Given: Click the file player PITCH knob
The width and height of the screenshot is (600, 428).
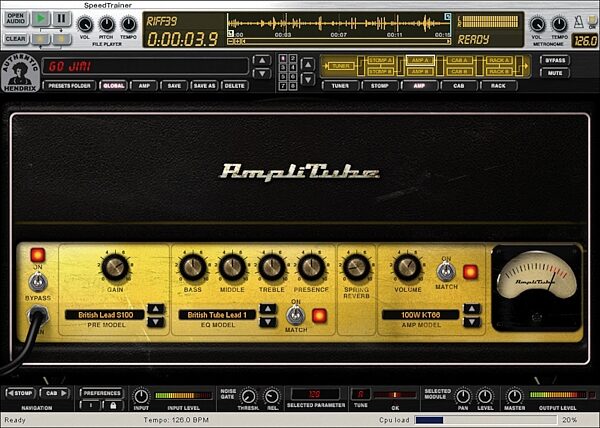Looking at the screenshot, I should click(x=106, y=25).
